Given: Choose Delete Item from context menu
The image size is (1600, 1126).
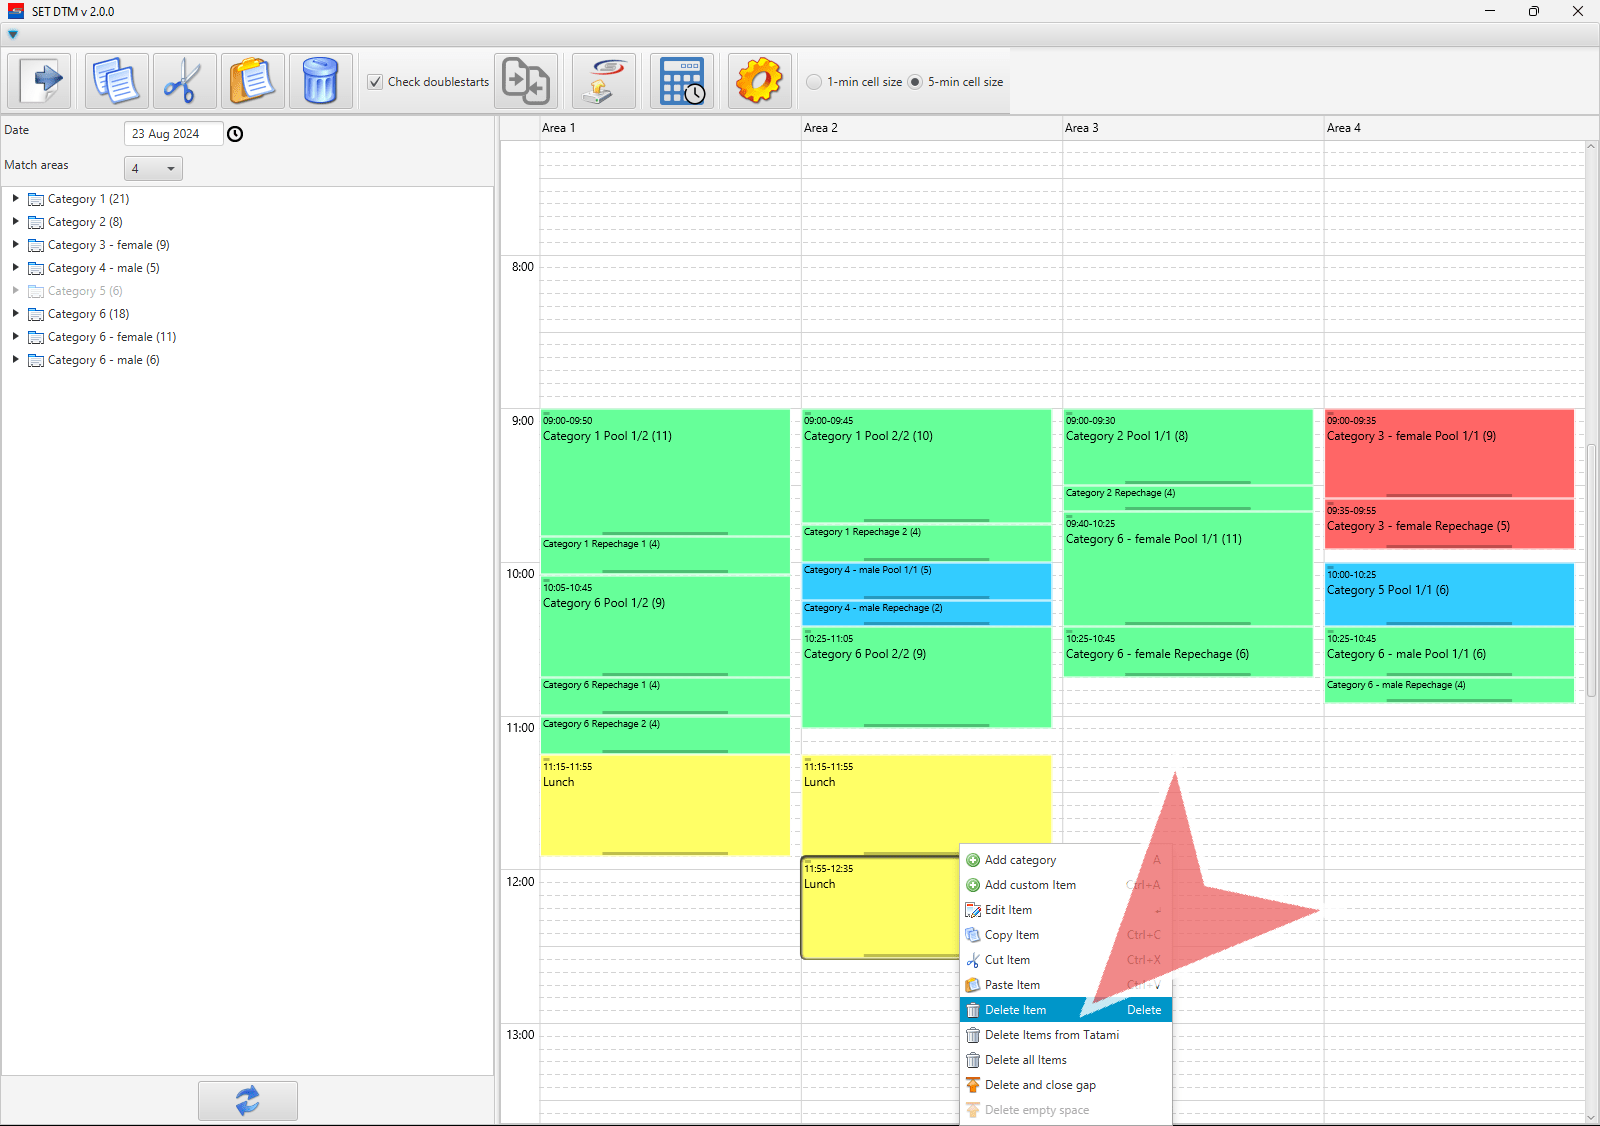Looking at the screenshot, I should pyautogui.click(x=1015, y=1010).
